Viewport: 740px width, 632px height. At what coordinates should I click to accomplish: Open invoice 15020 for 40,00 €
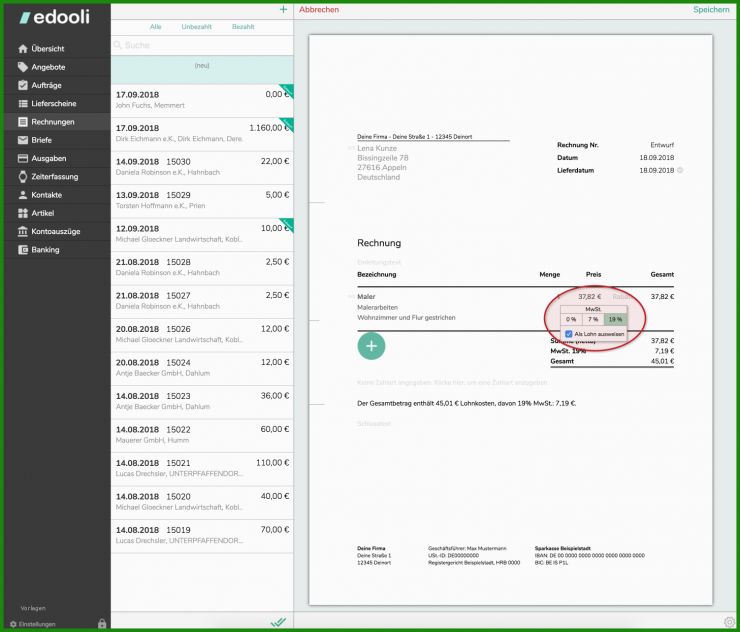202,502
